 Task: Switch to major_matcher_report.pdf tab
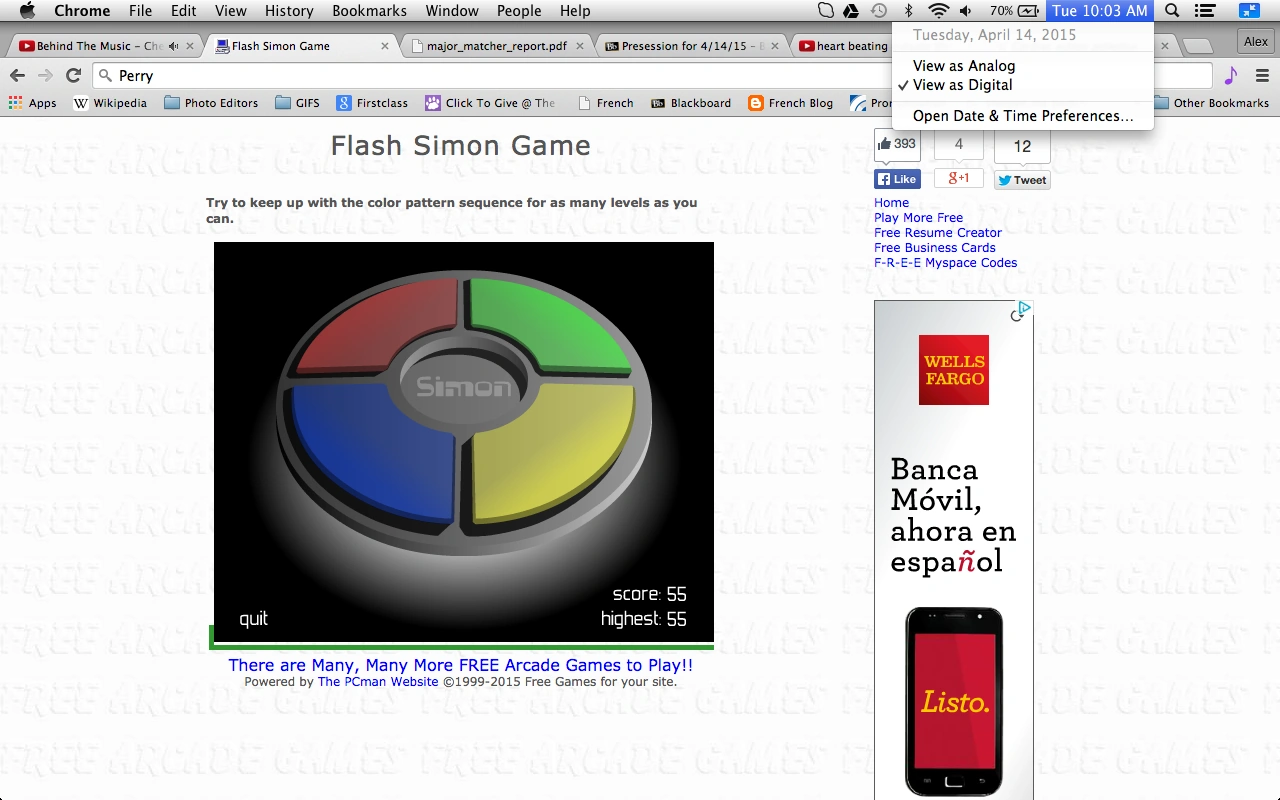[x=496, y=46]
